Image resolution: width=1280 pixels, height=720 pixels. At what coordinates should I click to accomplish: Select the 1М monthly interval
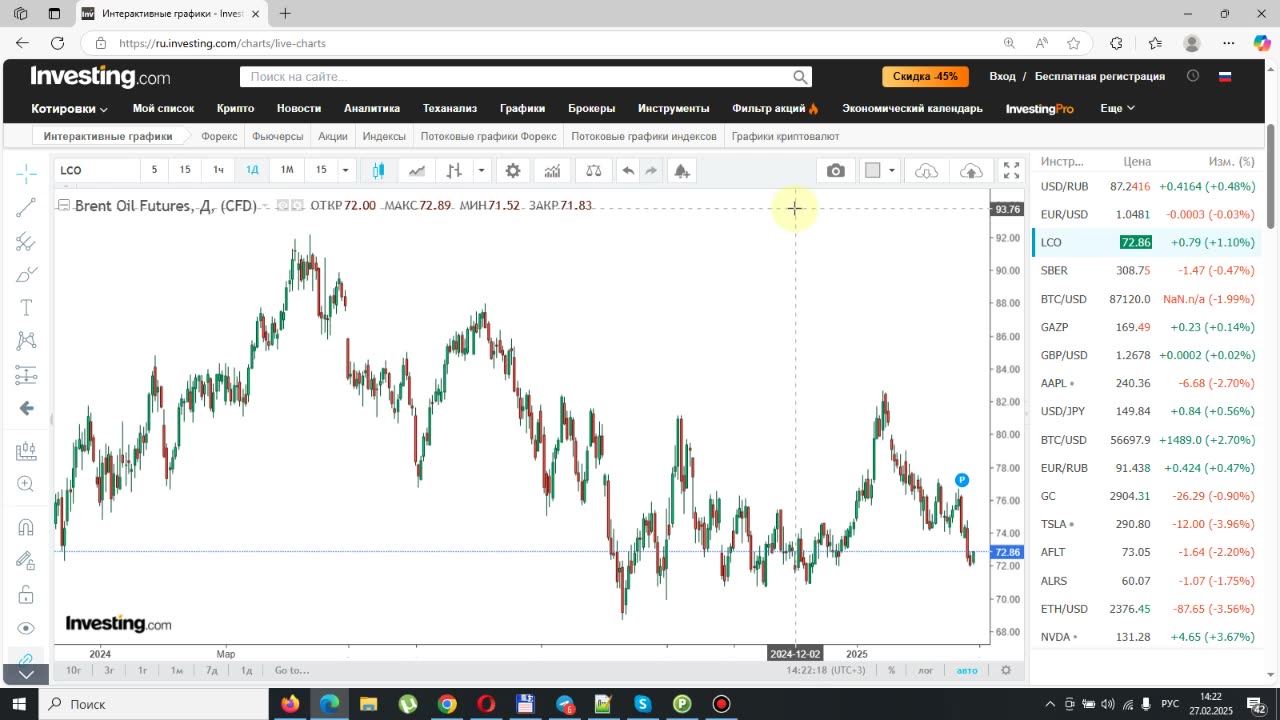(287, 170)
